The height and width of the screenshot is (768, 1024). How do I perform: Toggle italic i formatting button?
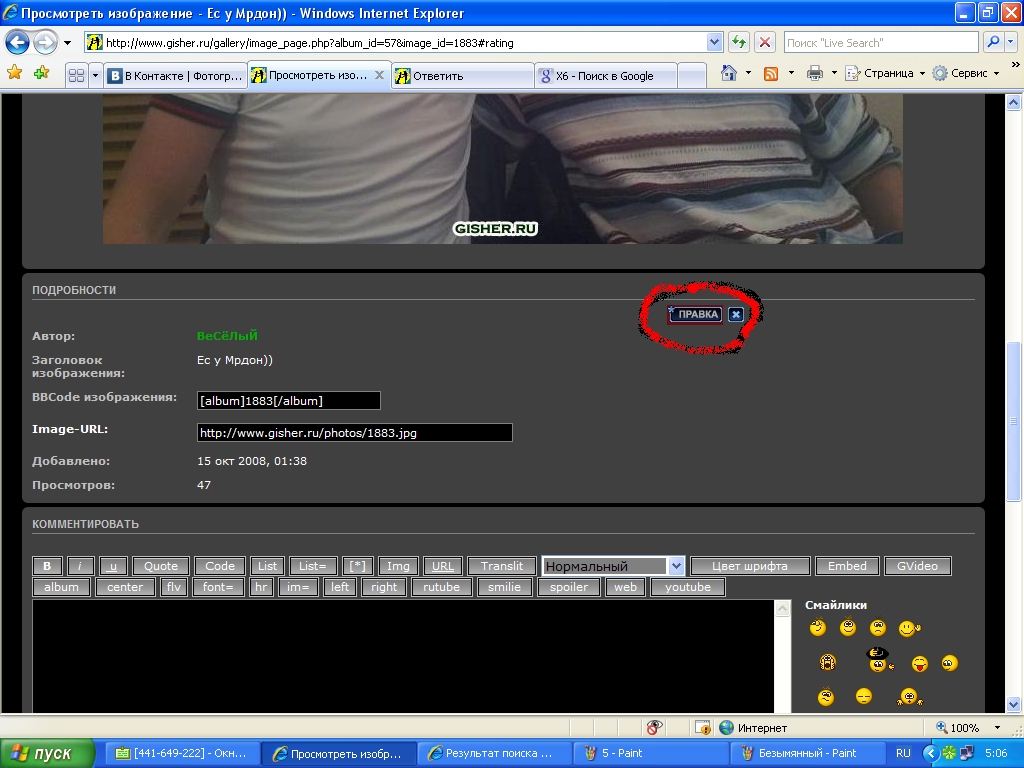click(x=80, y=566)
